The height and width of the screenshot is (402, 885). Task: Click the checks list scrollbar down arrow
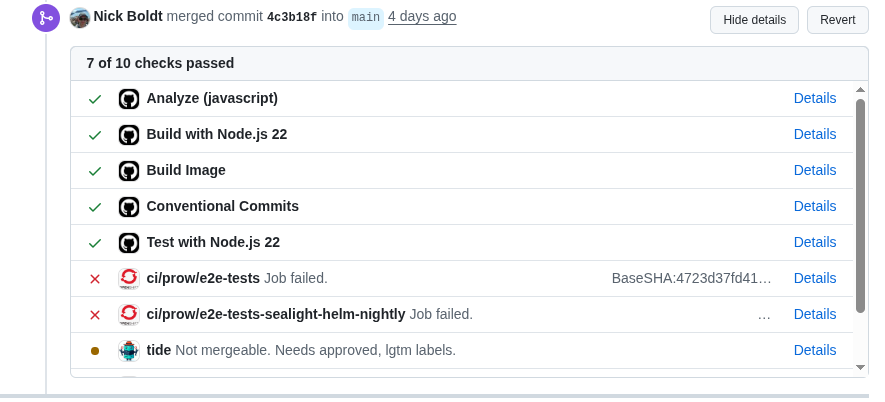(x=860, y=367)
